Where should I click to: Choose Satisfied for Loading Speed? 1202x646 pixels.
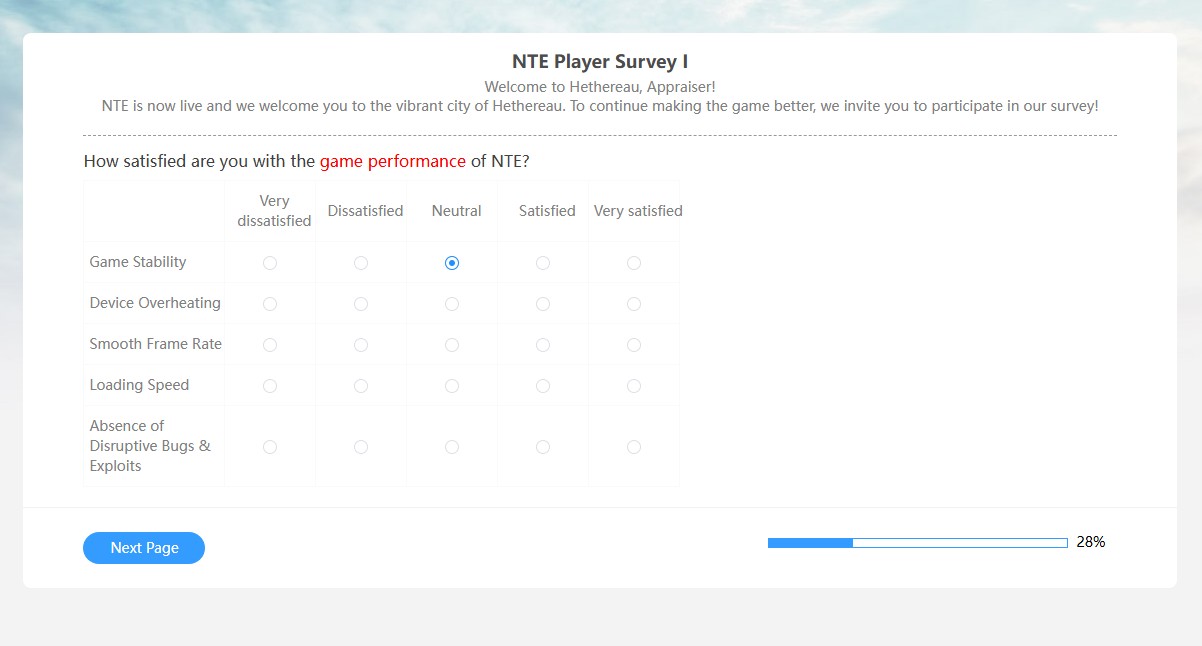point(543,386)
